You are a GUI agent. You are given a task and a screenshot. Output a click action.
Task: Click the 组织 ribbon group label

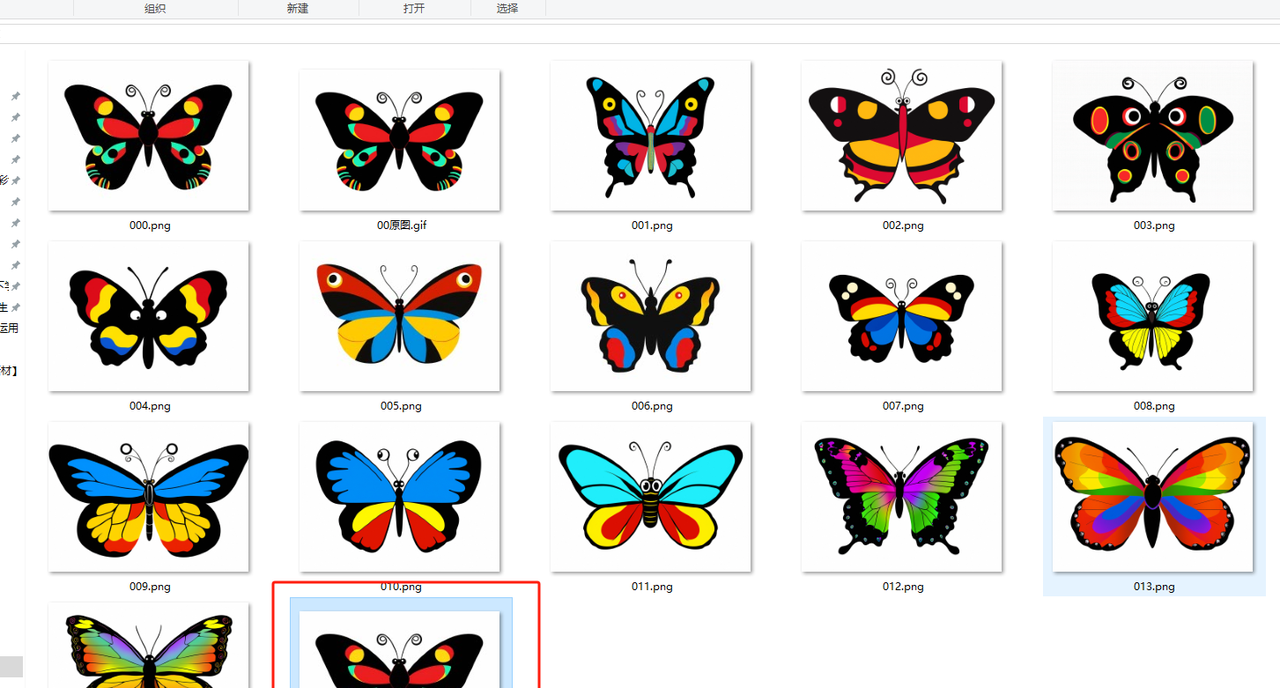pos(155,8)
